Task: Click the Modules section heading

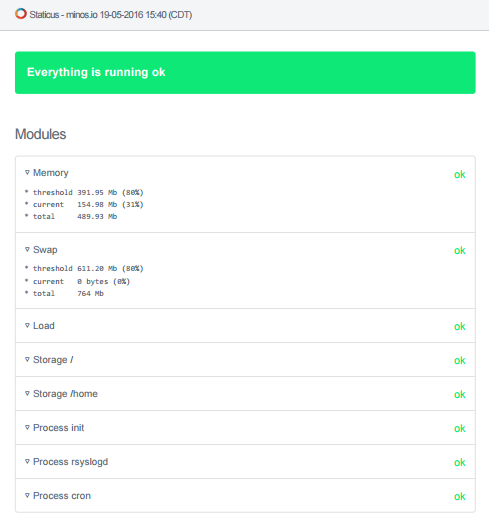Action: 40,134
